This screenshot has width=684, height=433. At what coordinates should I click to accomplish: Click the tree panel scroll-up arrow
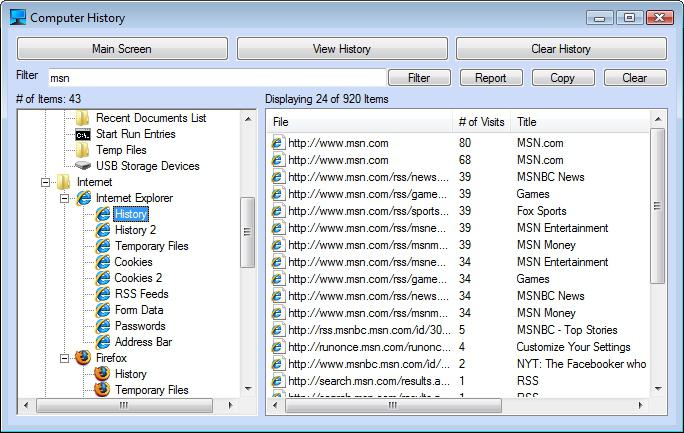[x=248, y=119]
